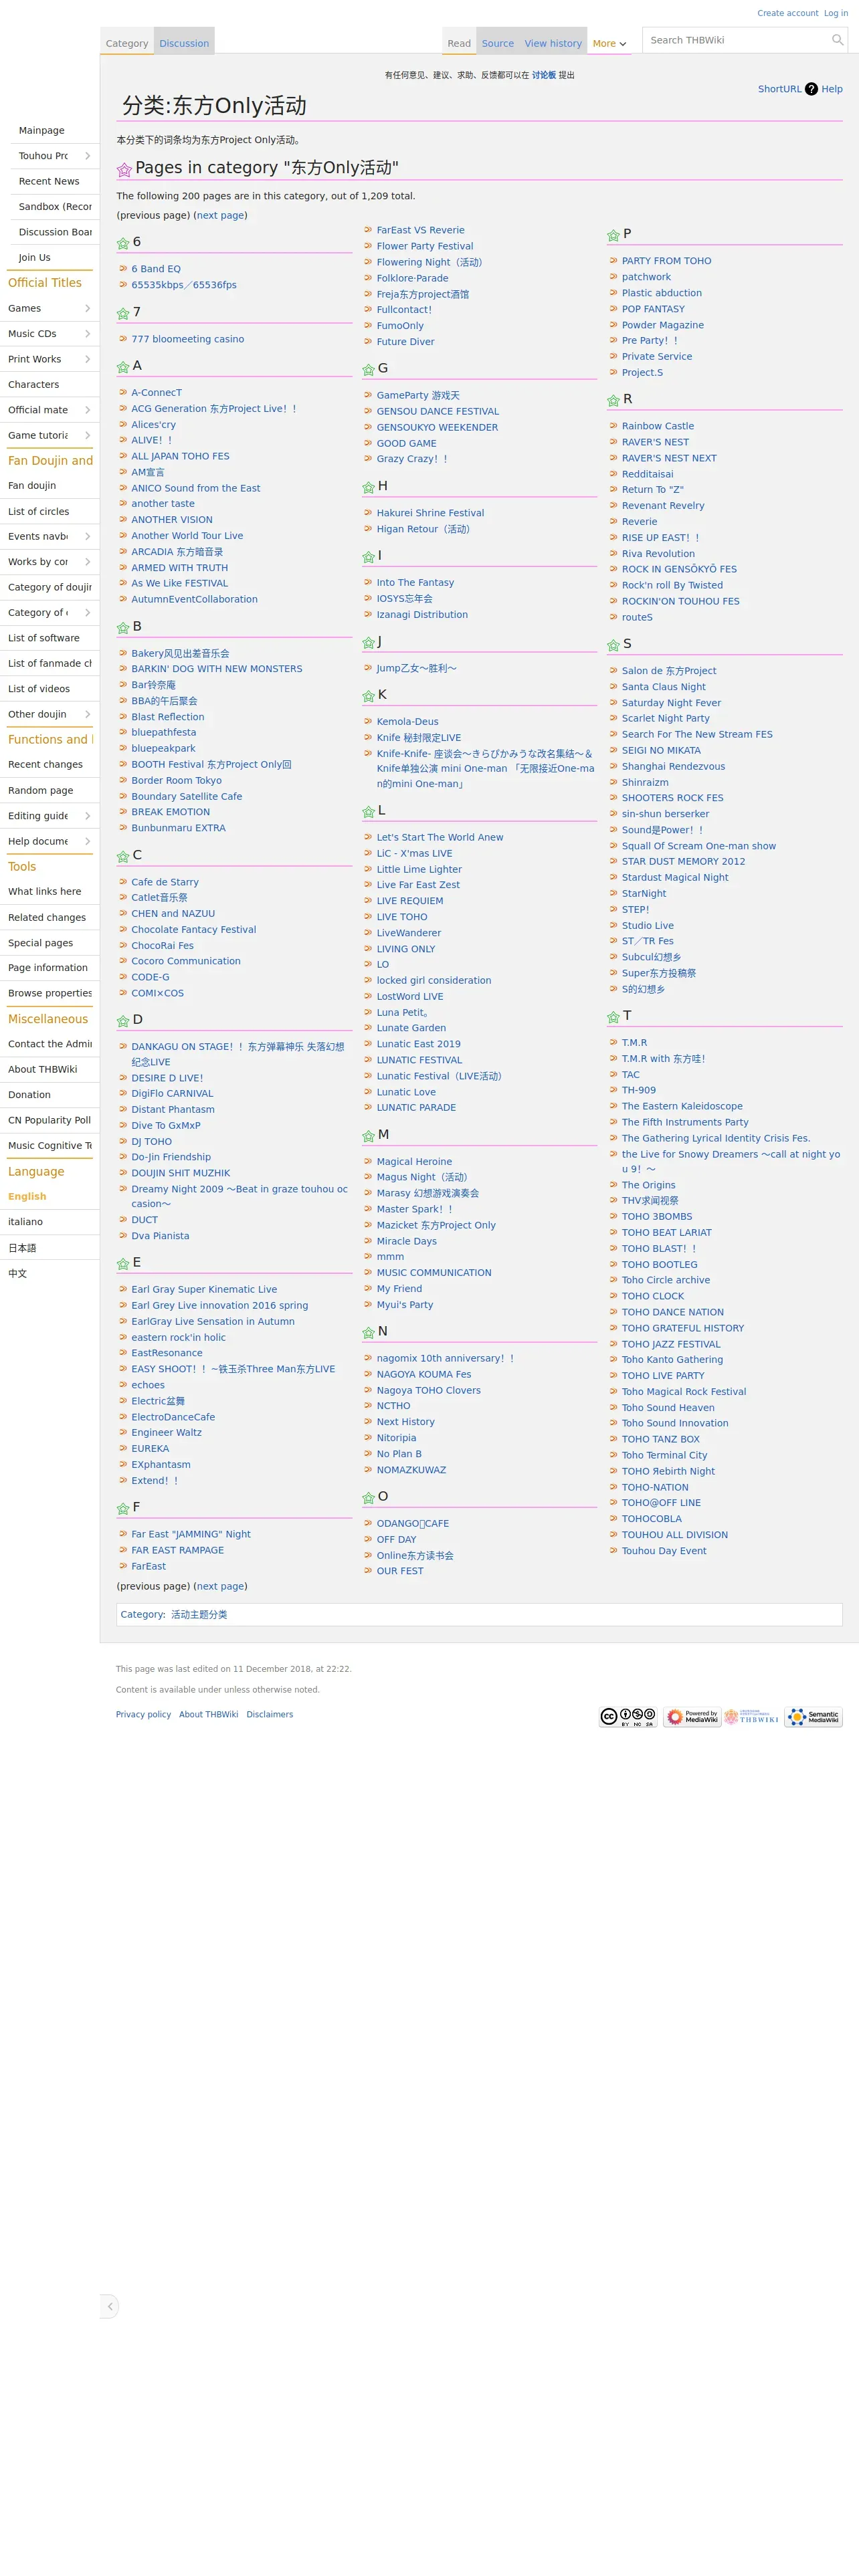The image size is (859, 2576).
Task: Open the Touhou Day Event page
Action: [x=664, y=1551]
